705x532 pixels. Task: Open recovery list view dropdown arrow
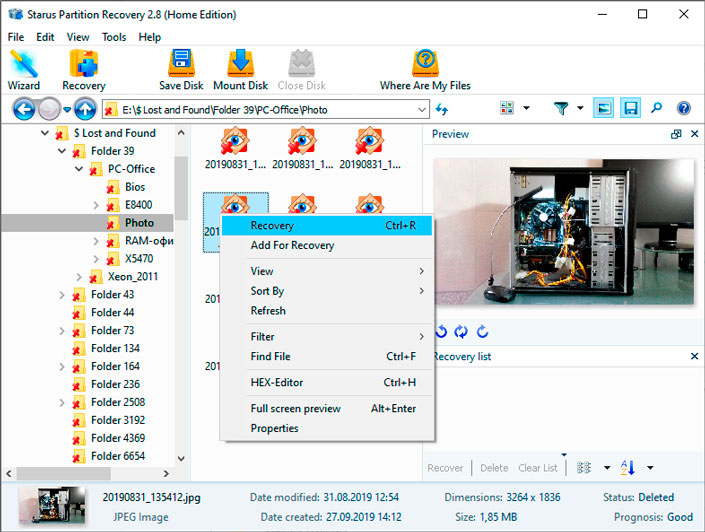607,468
